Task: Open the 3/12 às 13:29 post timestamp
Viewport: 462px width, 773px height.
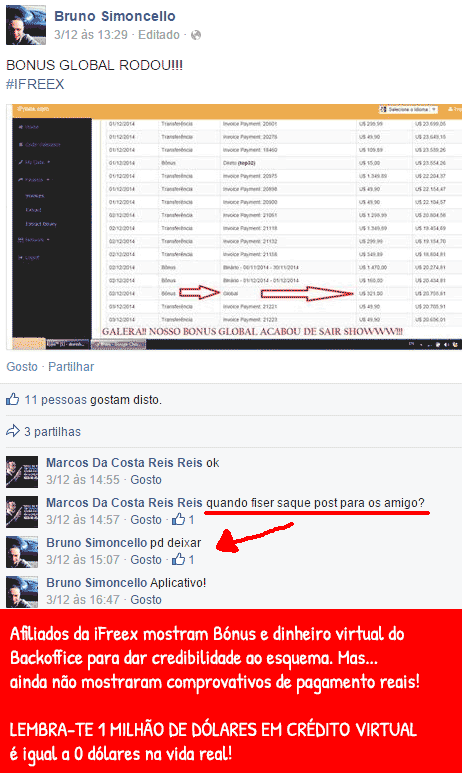Action: [x=91, y=35]
